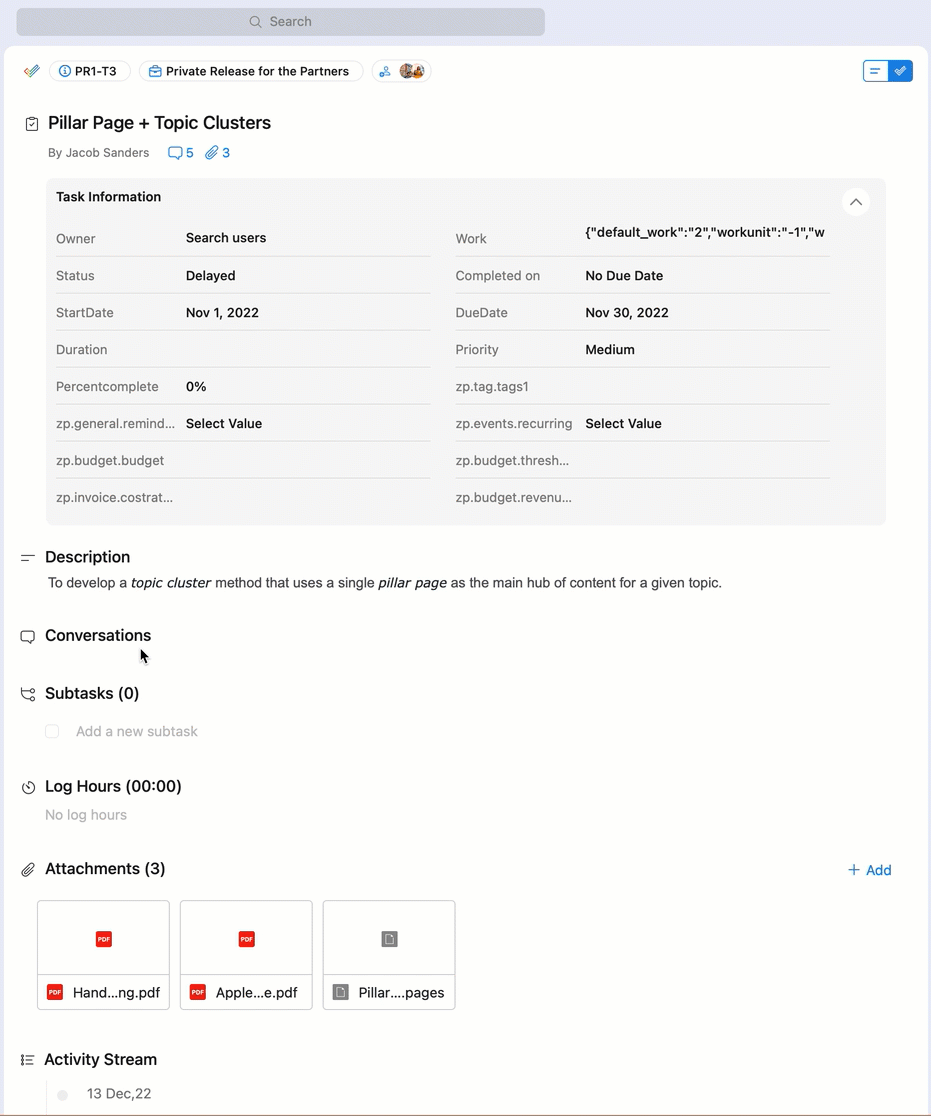Image resolution: width=931 pixels, height=1116 pixels.
Task: Pick the DueDate value Nov 30, 2022
Action: coord(627,312)
